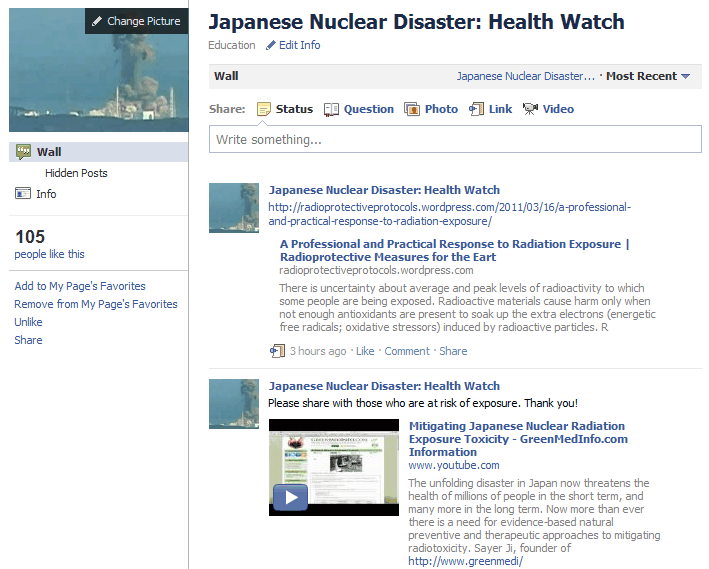Share the first post
Viewport: 709px width, 569px height.
point(453,351)
